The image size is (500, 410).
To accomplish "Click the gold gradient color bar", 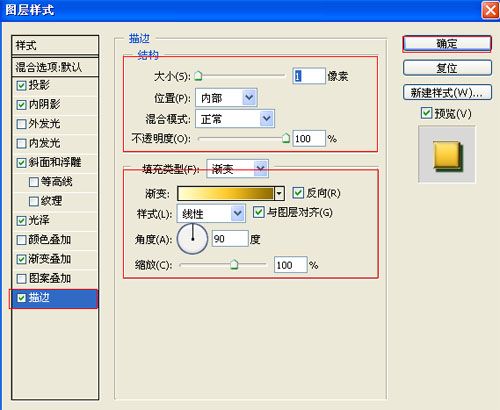I will 226,193.
